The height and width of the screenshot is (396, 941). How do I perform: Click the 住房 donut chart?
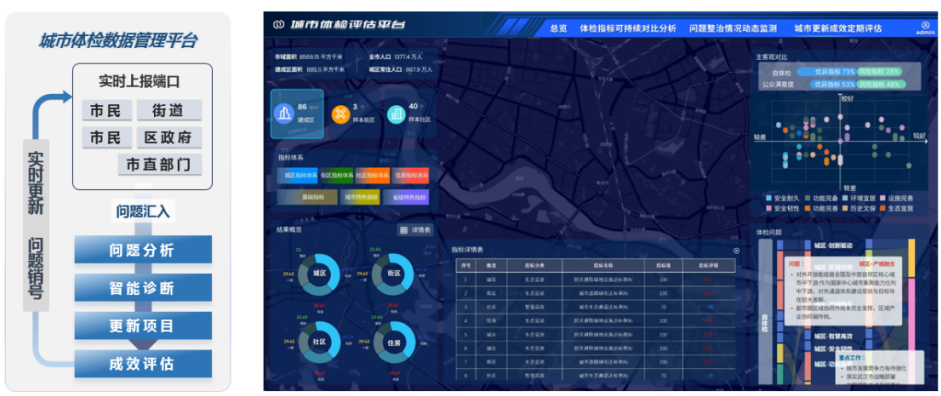(x=394, y=343)
